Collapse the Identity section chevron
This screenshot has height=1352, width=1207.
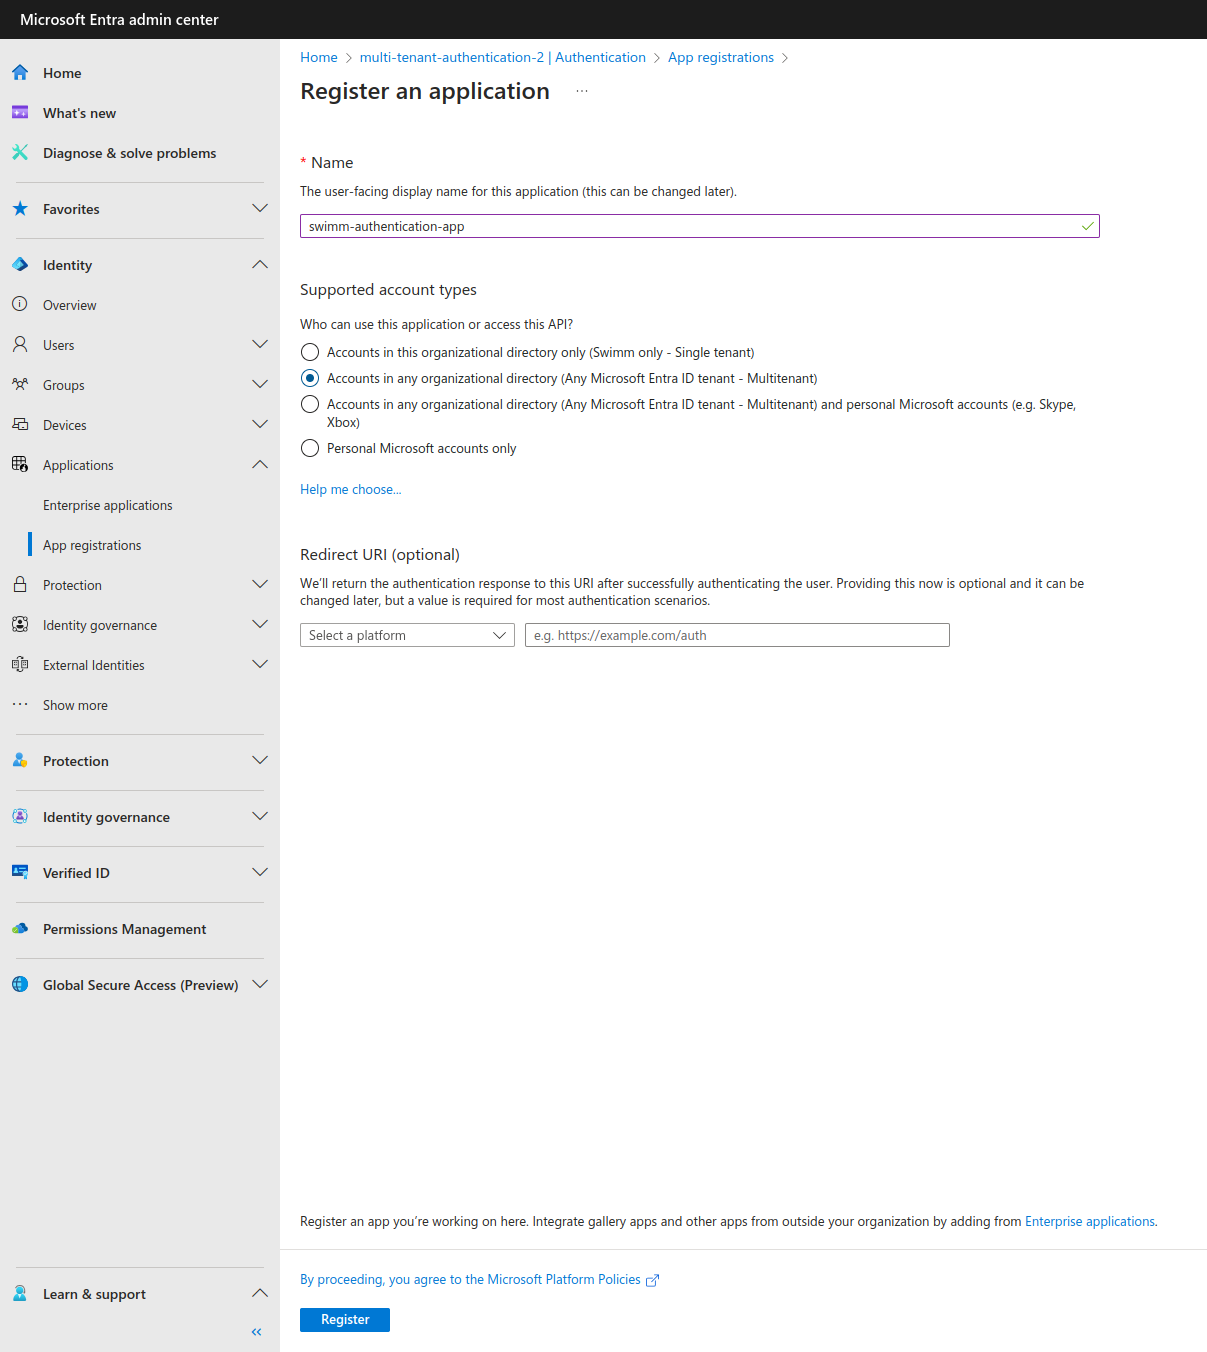pos(260,264)
